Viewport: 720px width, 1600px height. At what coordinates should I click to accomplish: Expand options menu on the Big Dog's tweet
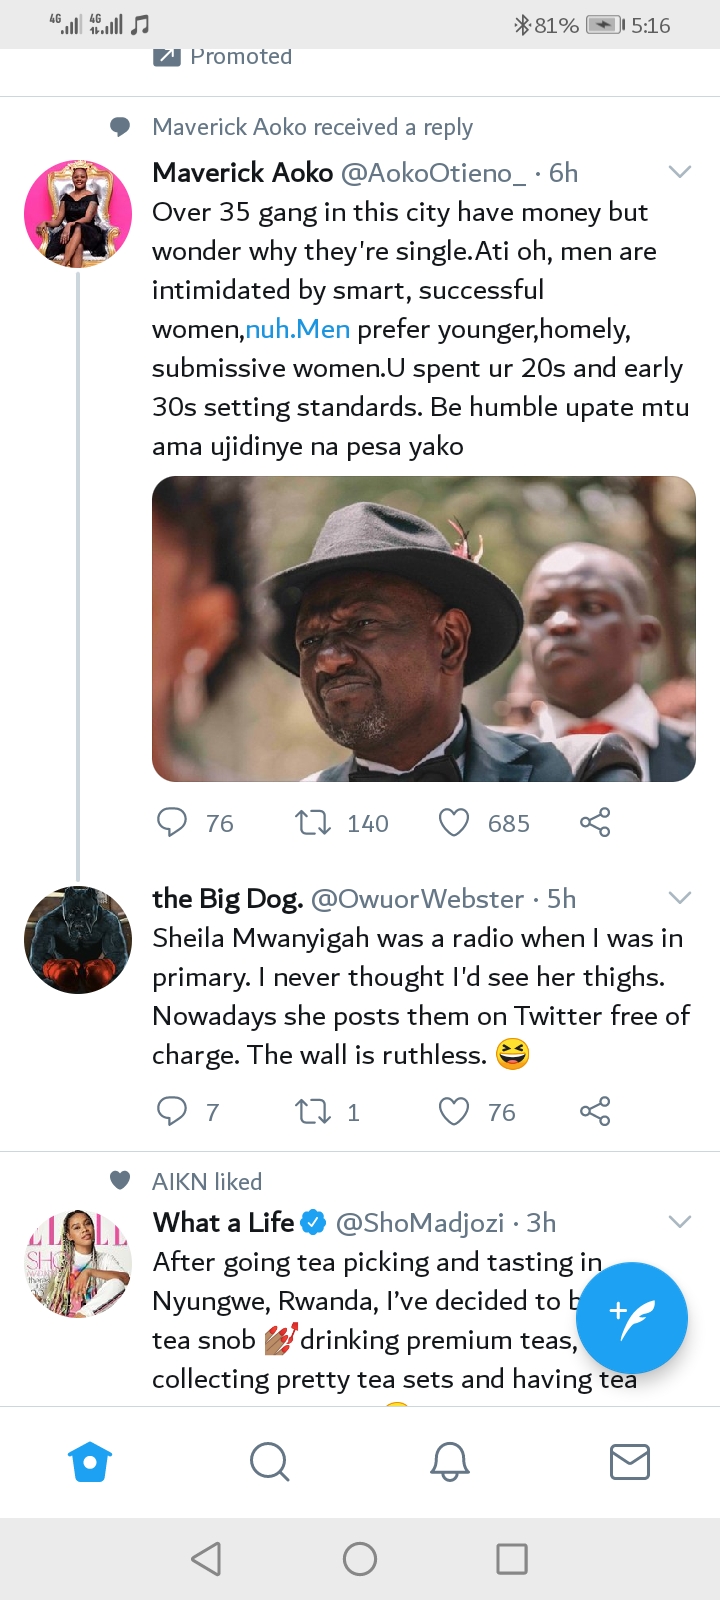(x=680, y=898)
